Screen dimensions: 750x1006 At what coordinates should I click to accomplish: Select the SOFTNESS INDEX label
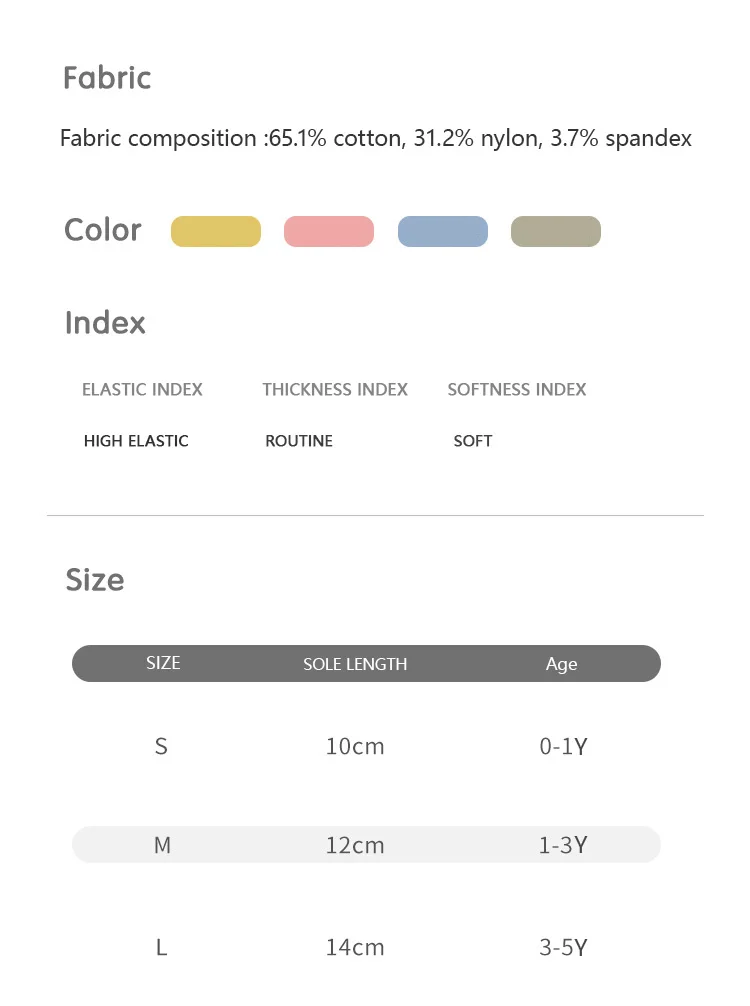pos(517,390)
